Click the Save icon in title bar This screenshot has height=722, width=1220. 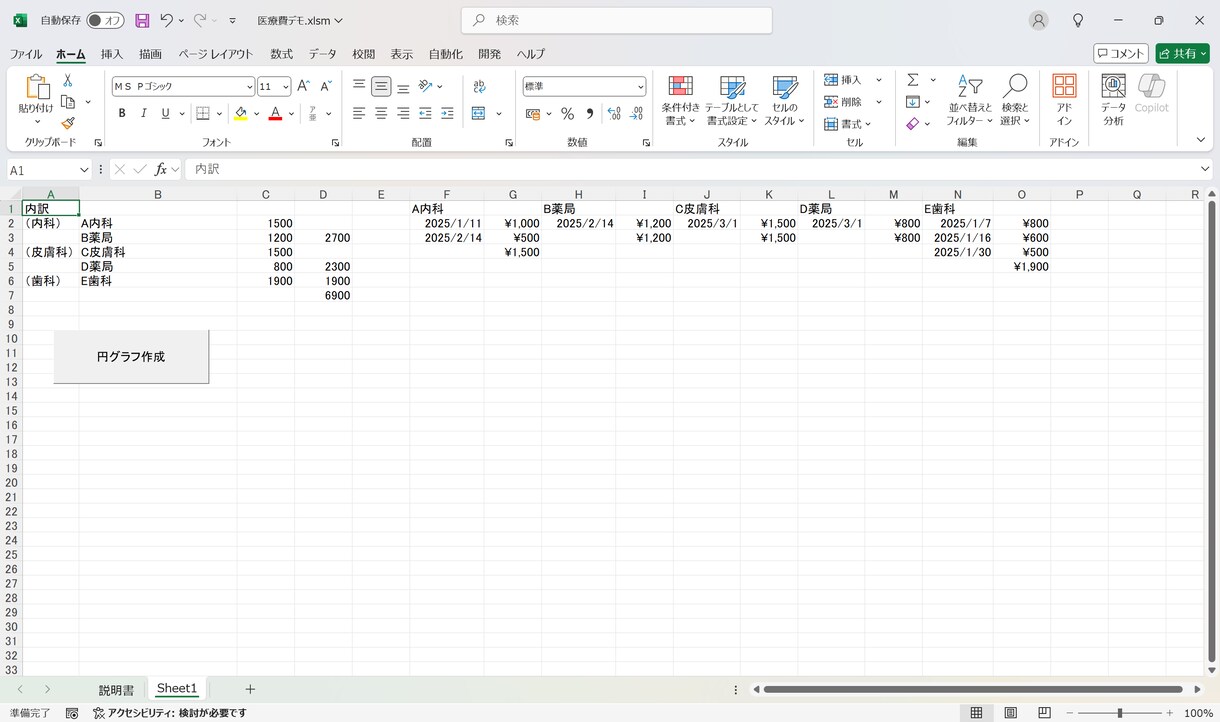click(142, 20)
